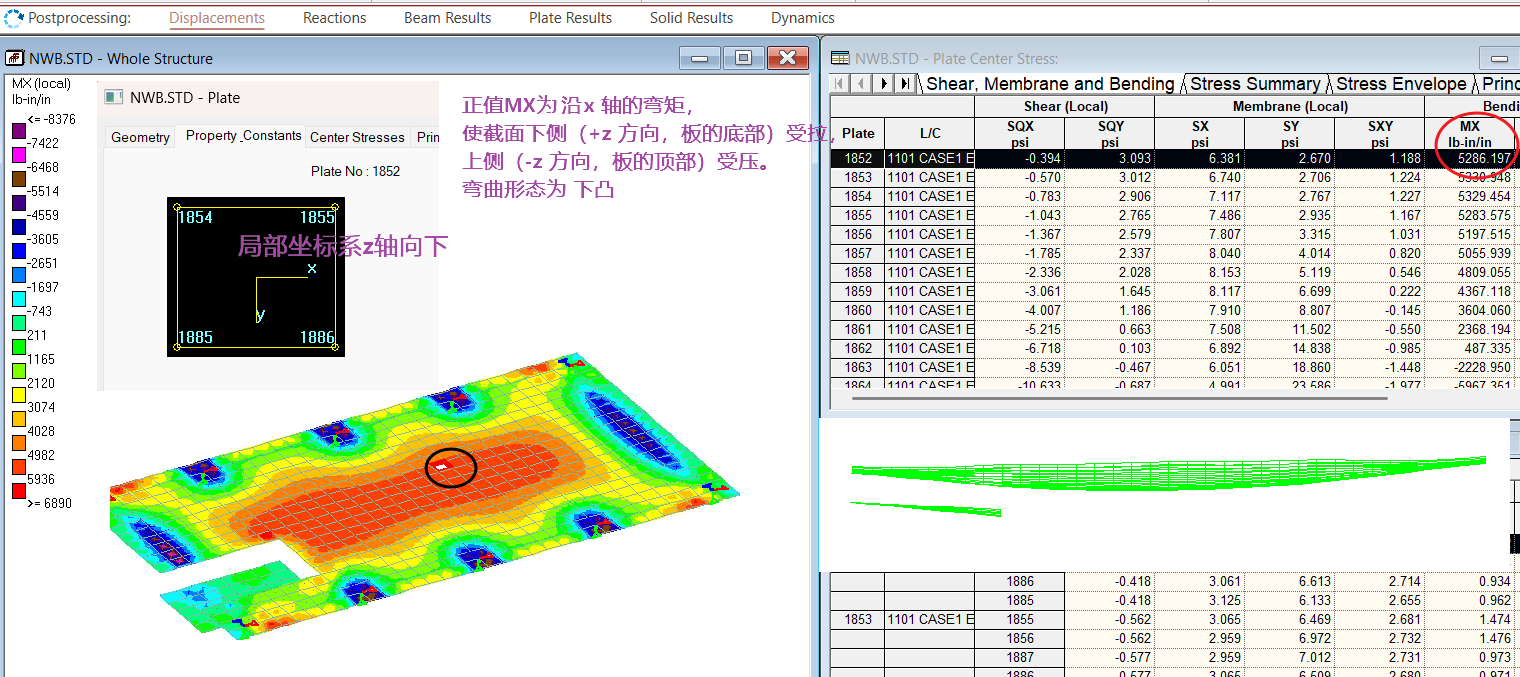Go to first tab using scroll arrow
The height and width of the screenshot is (677, 1520).
coord(839,84)
